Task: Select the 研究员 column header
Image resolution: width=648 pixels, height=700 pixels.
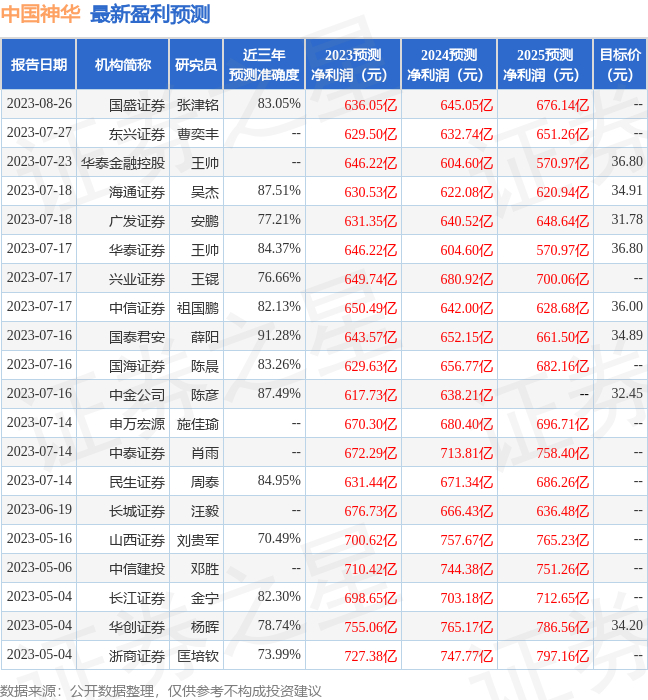Action: coord(196,64)
